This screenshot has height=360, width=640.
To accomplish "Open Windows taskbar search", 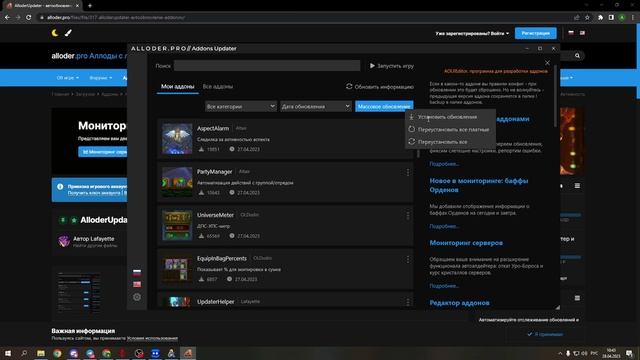I will (24, 353).
